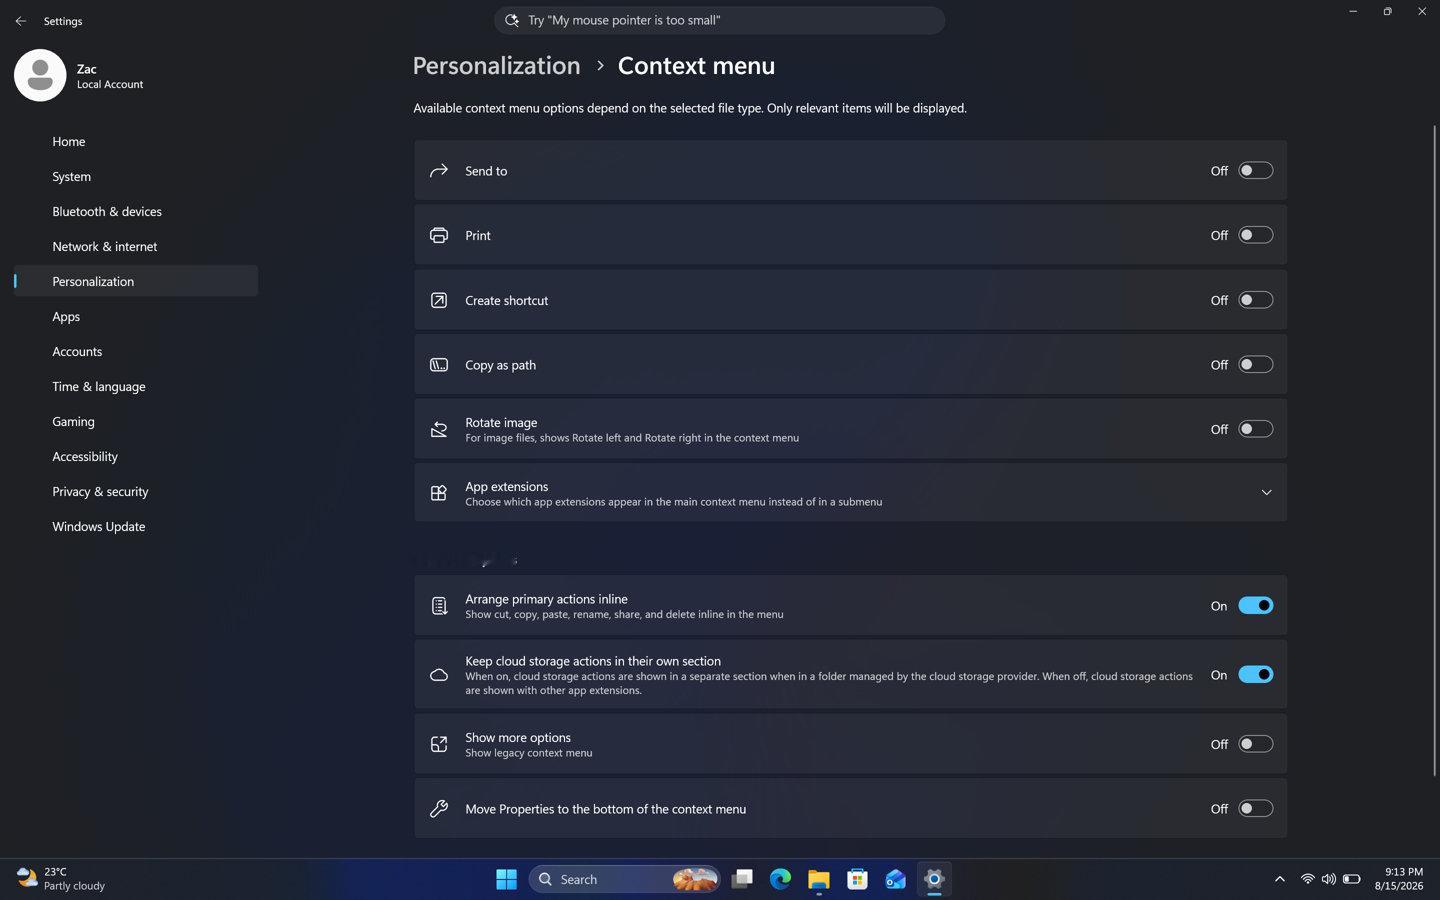
Task: Open Privacy & security
Action: point(136,491)
